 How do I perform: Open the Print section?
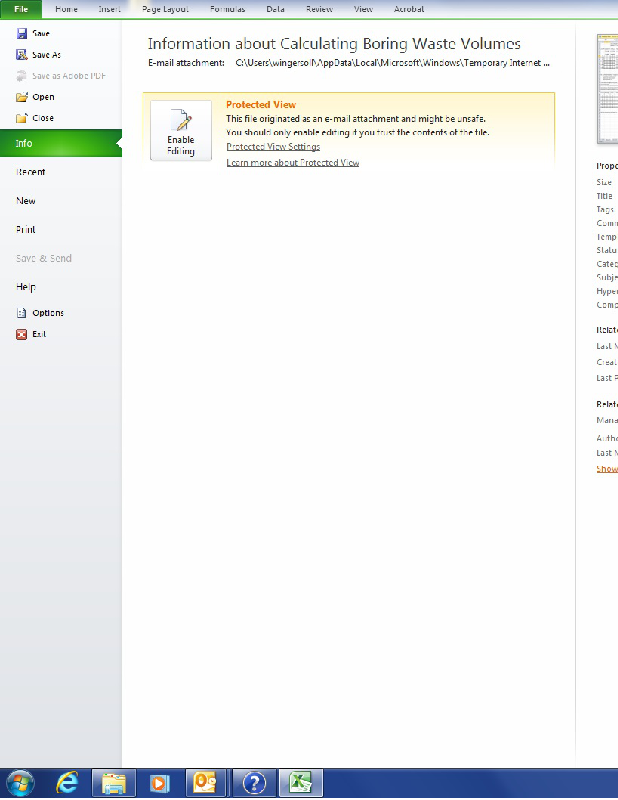[26, 230]
